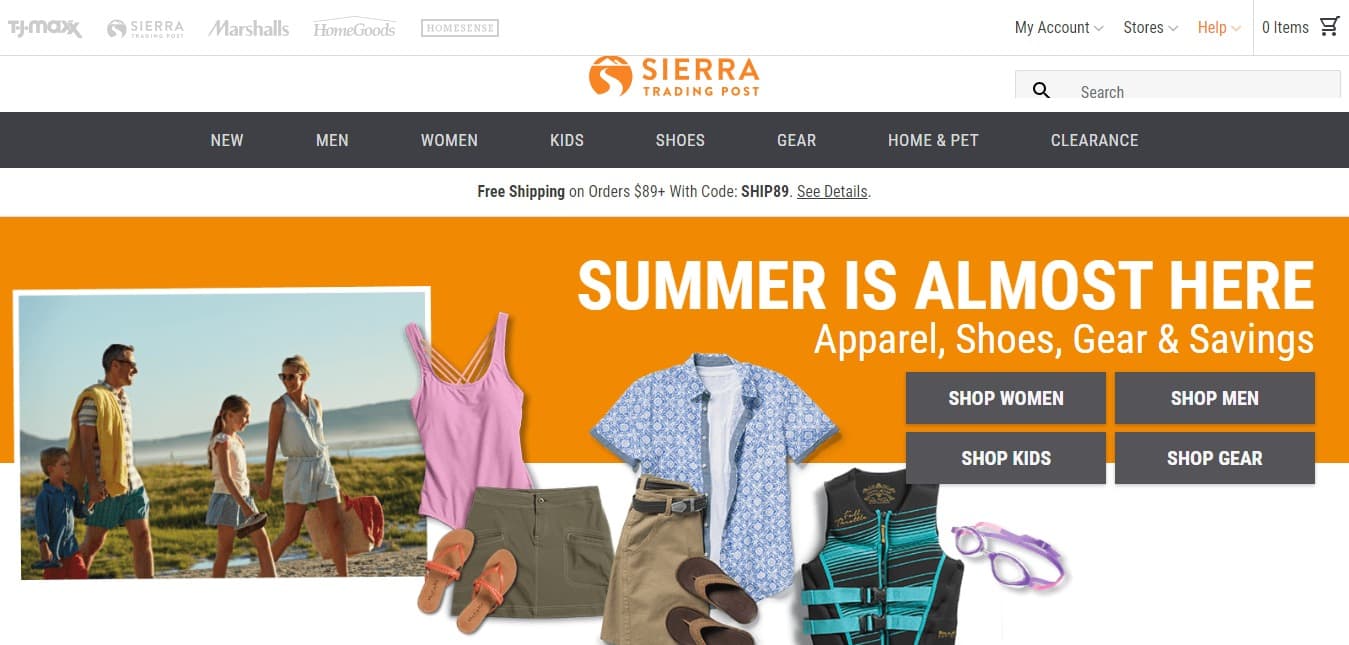The height and width of the screenshot is (645, 1349).
Task: Click the SHOP GEAR button
Action: click(x=1215, y=458)
